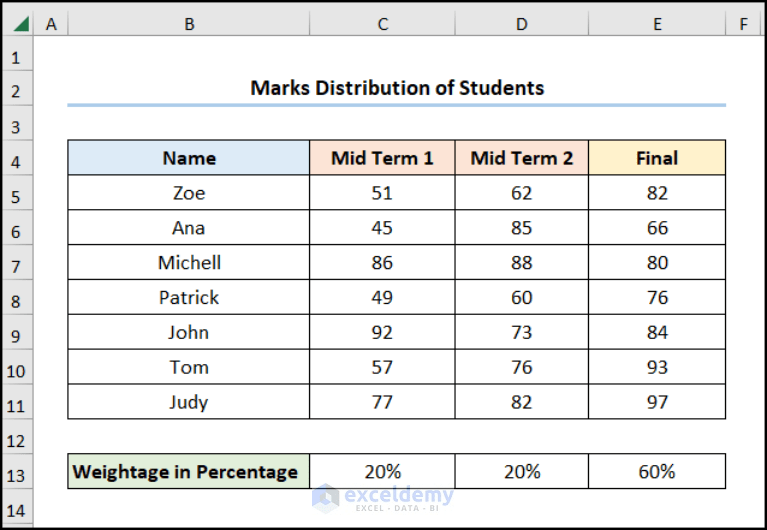The image size is (767, 530).
Task: Select column C header
Action: 383,23
